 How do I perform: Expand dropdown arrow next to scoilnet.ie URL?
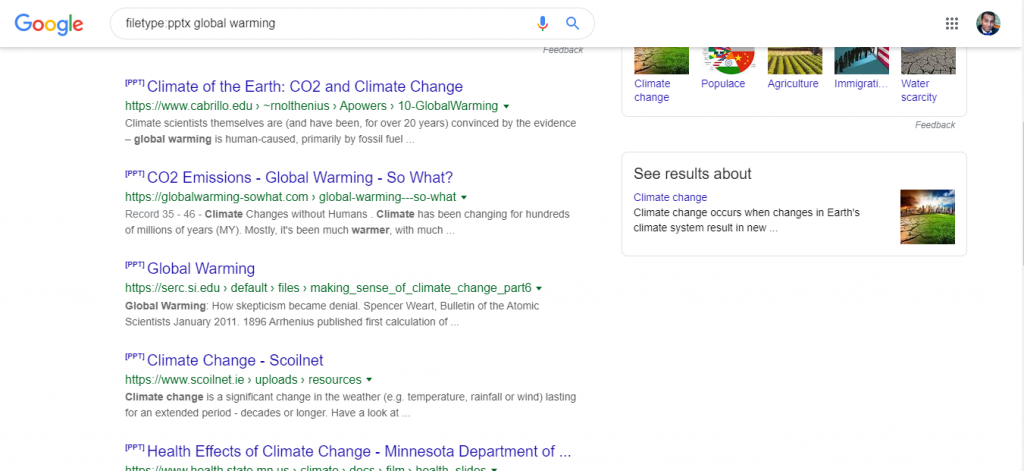point(369,380)
